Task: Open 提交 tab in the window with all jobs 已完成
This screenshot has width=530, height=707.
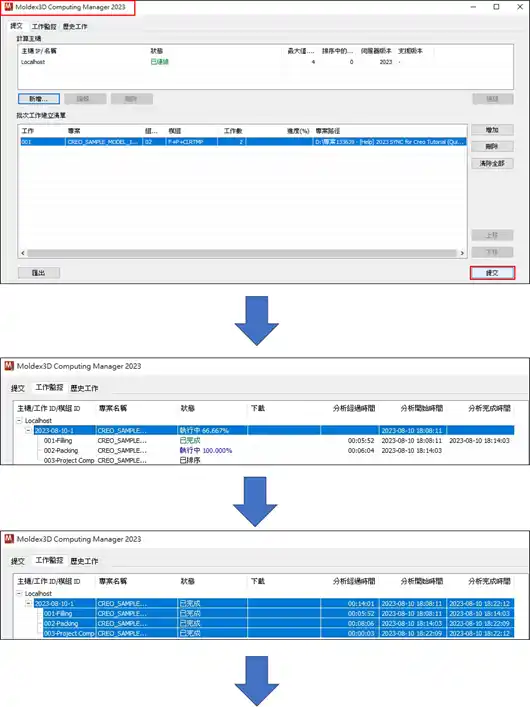Action: click(18, 561)
